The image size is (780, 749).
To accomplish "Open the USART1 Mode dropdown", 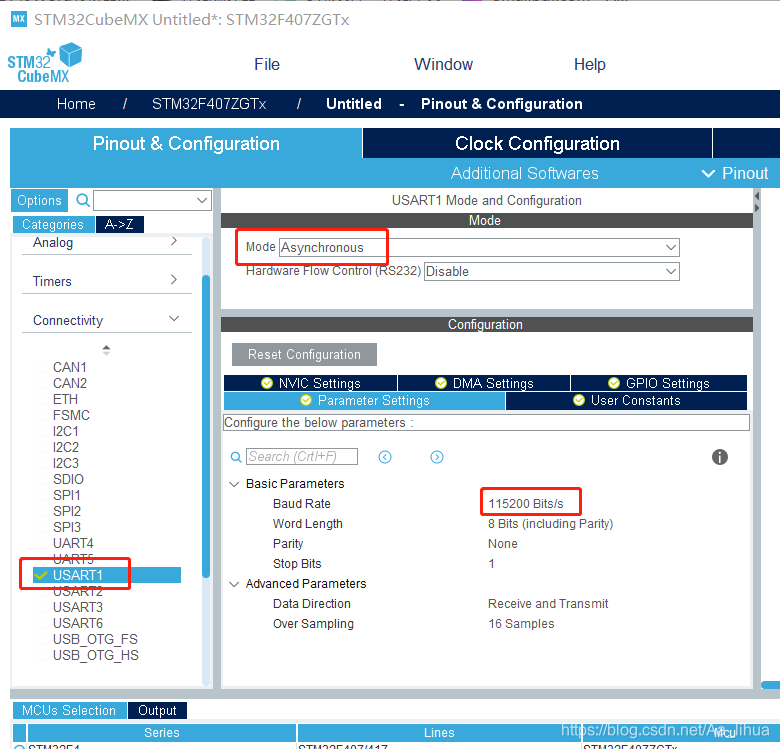I will pyautogui.click(x=479, y=247).
